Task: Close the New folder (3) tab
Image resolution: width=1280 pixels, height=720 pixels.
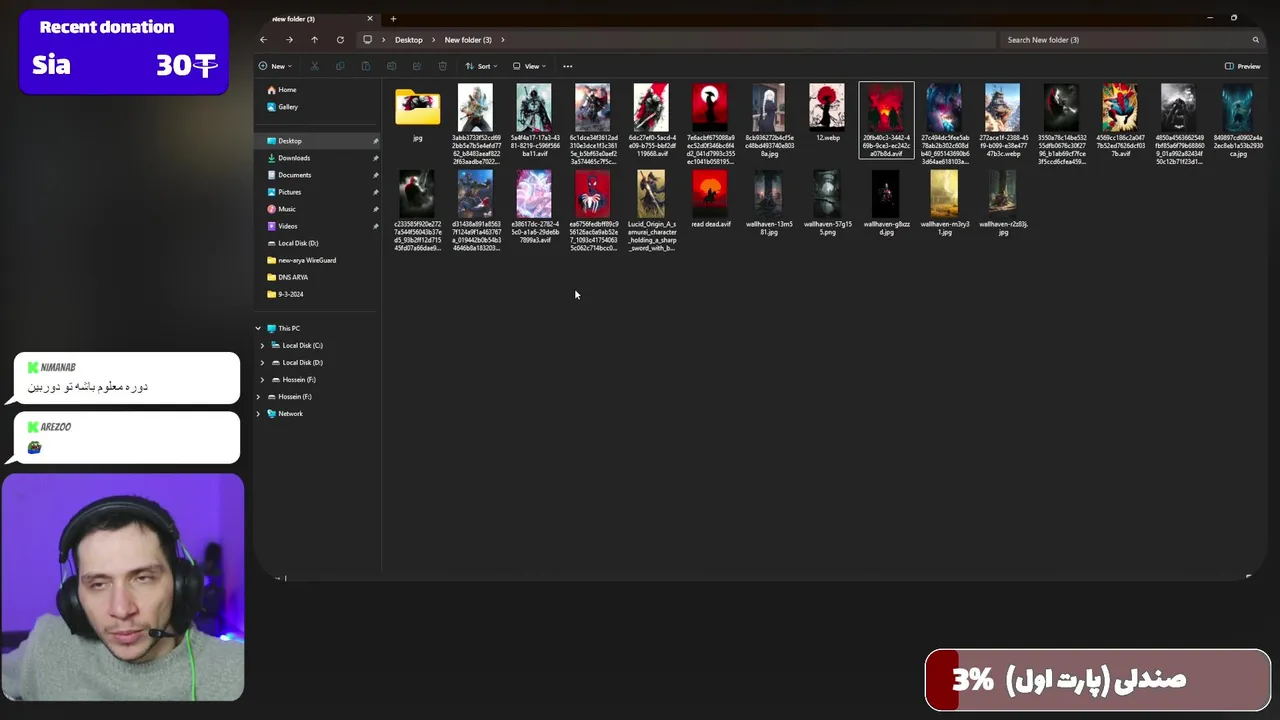Action: (x=370, y=18)
